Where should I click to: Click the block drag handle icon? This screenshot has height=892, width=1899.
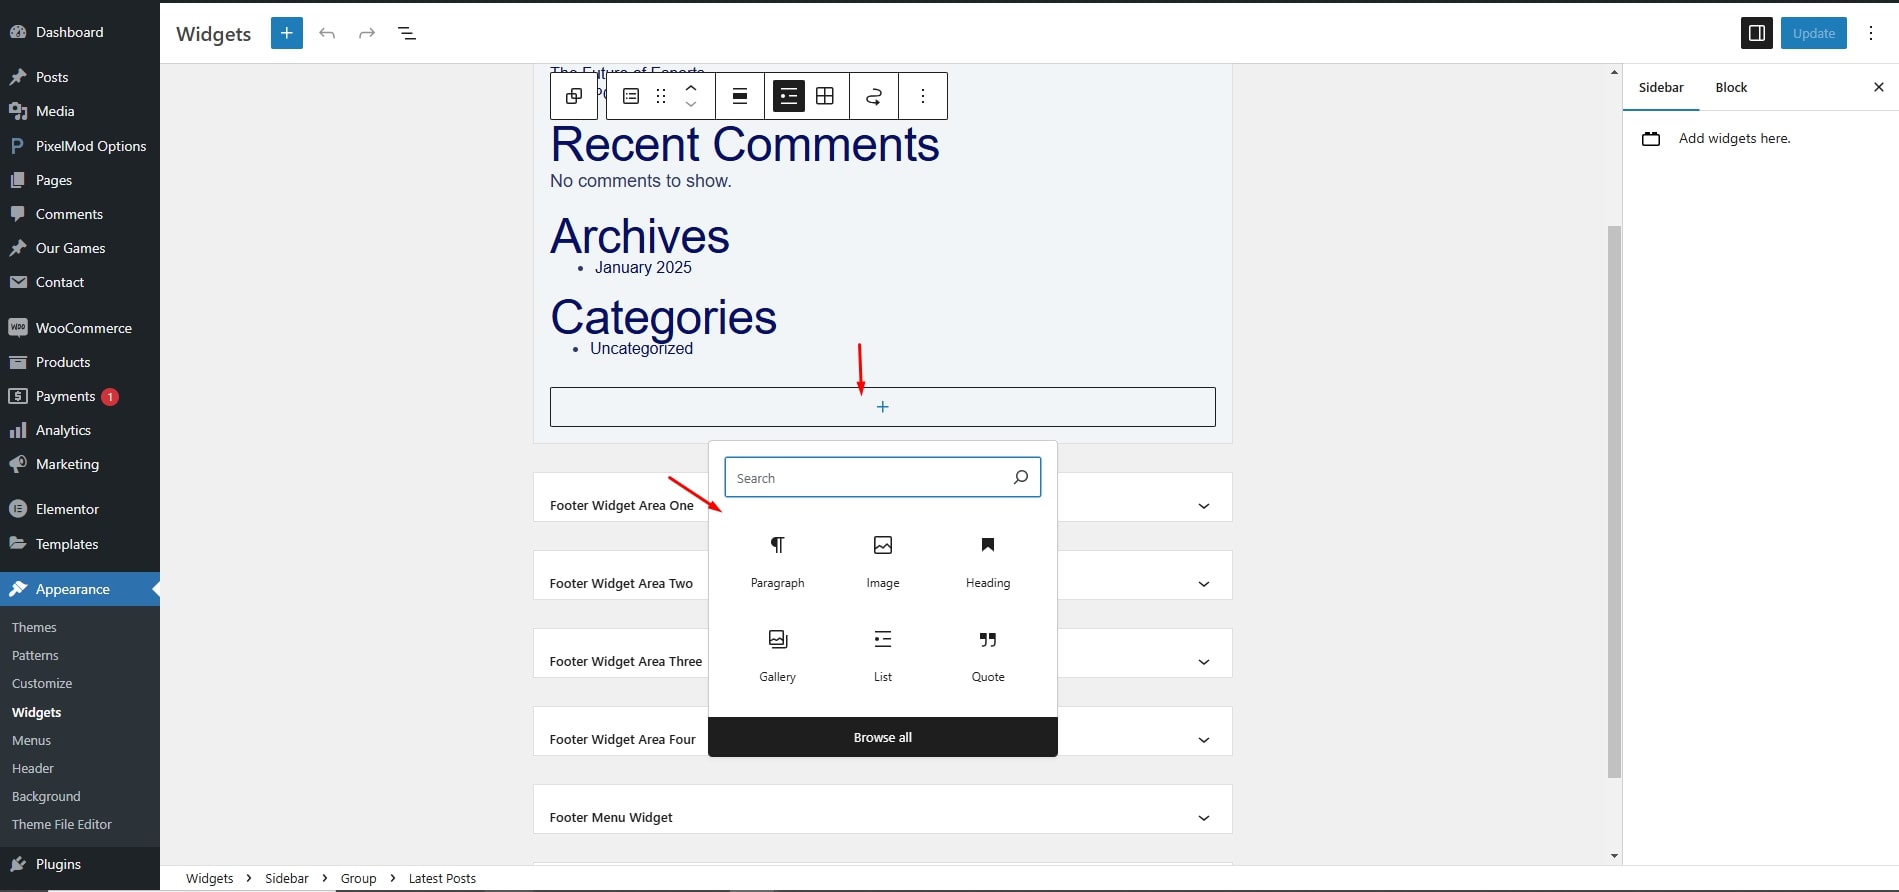click(x=661, y=96)
